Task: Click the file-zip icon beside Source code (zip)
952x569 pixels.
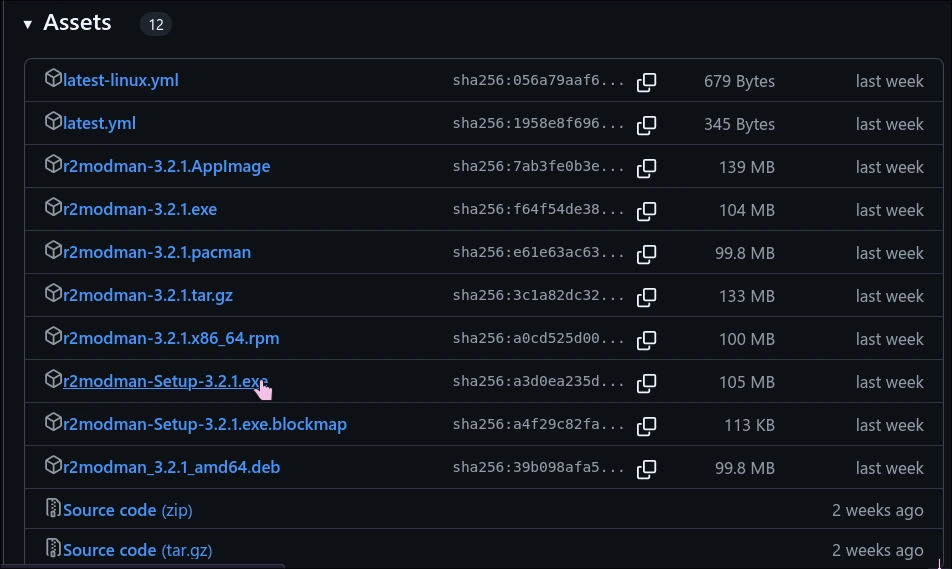Action: point(53,508)
